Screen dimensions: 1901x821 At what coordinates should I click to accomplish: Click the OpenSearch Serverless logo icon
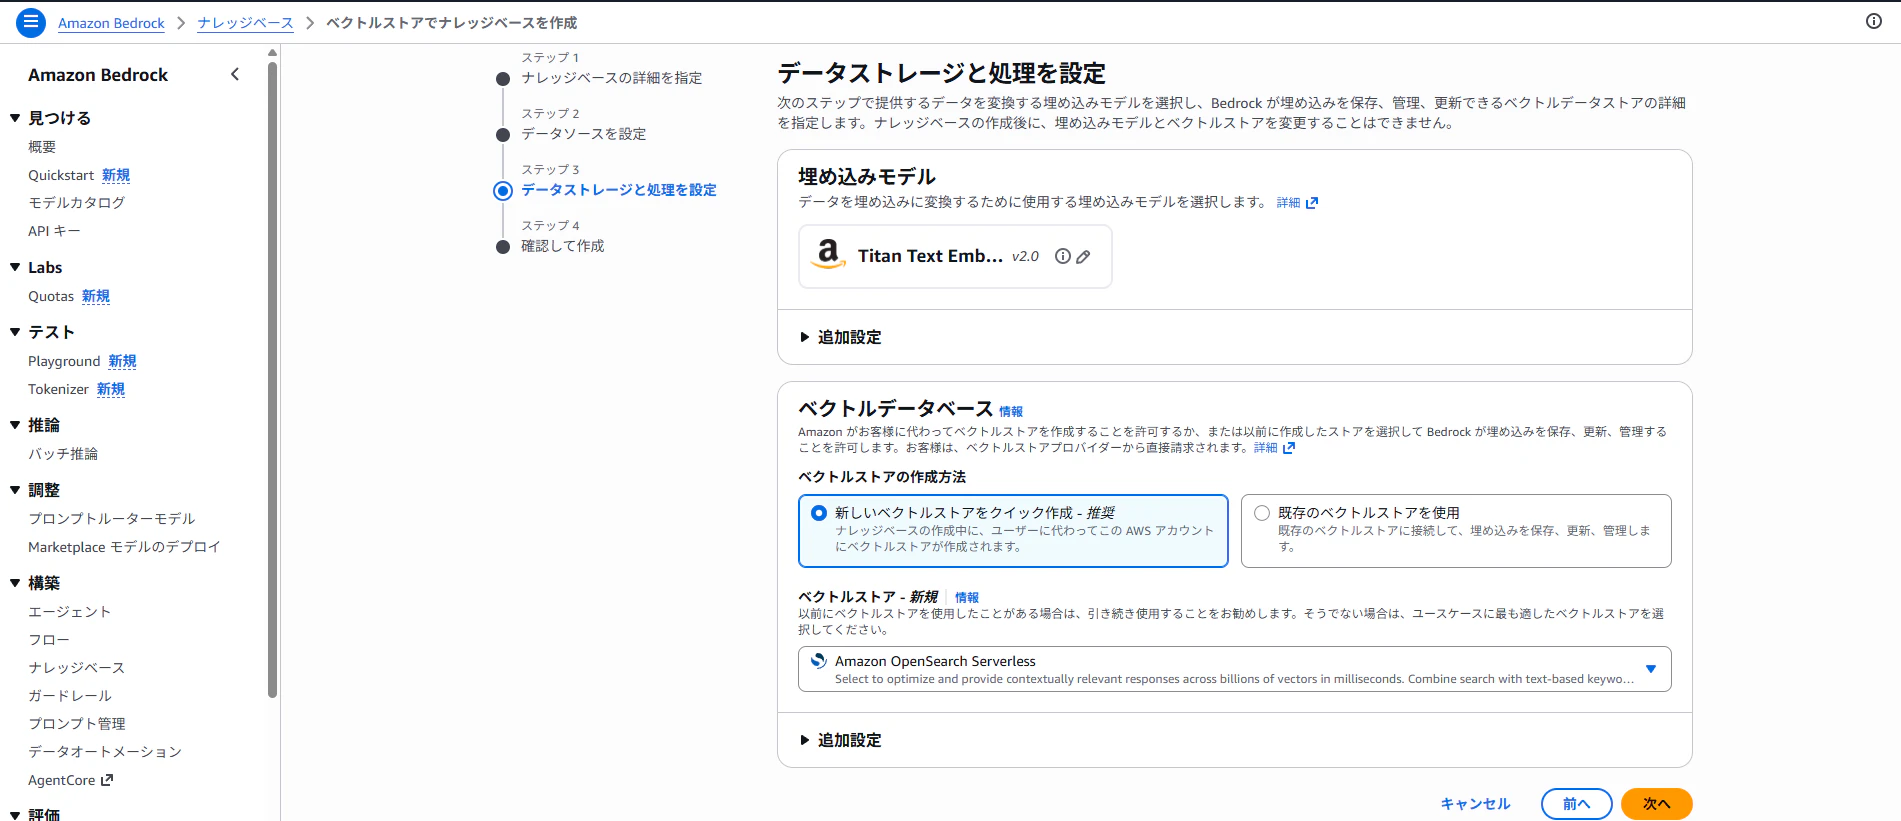818,661
